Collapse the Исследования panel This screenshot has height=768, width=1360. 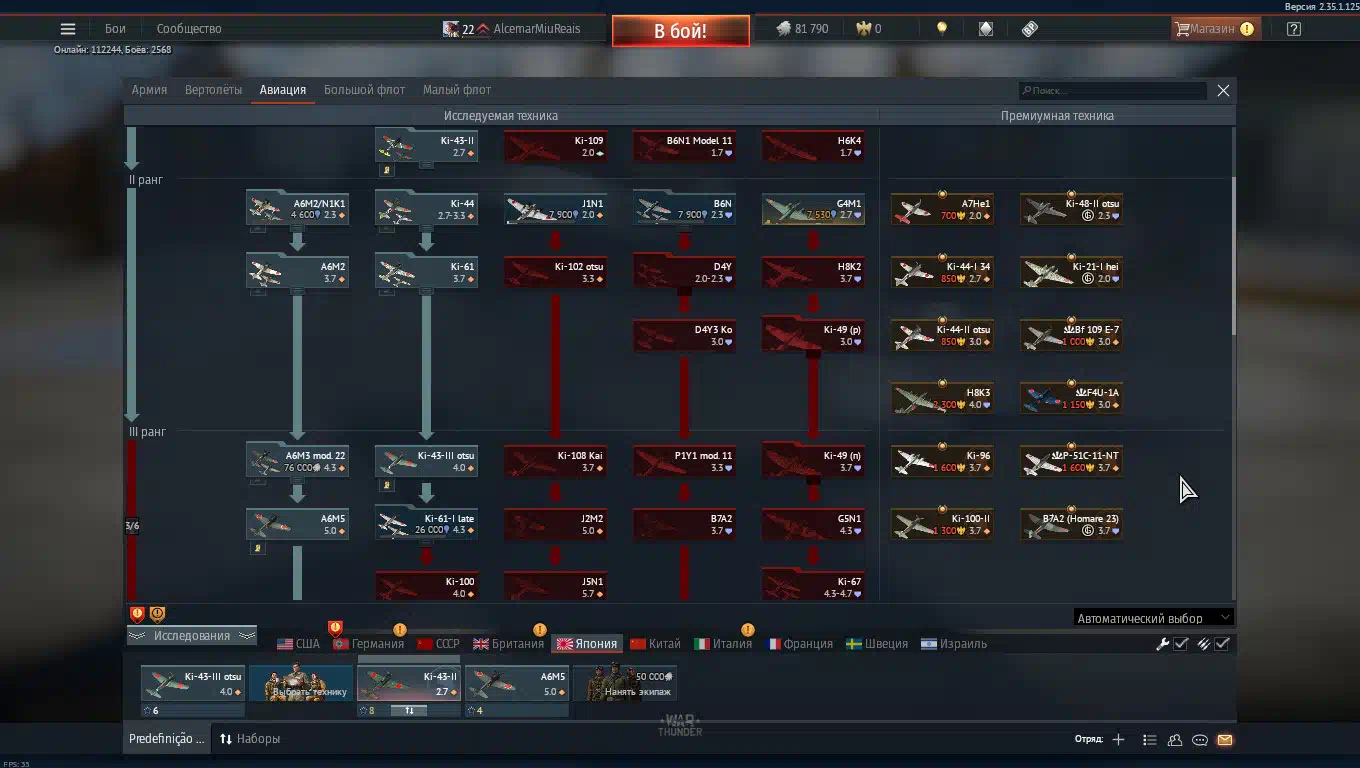point(191,636)
